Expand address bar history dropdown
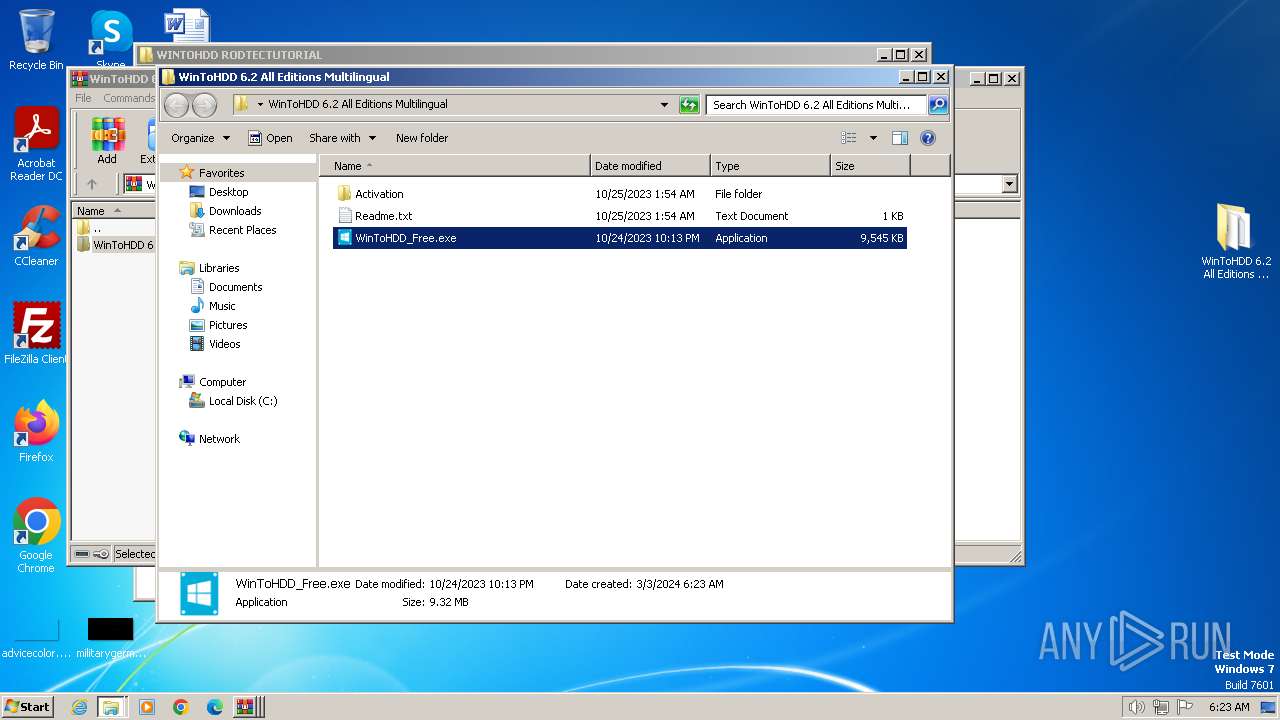Viewport: 1280px width, 720px height. tap(664, 105)
